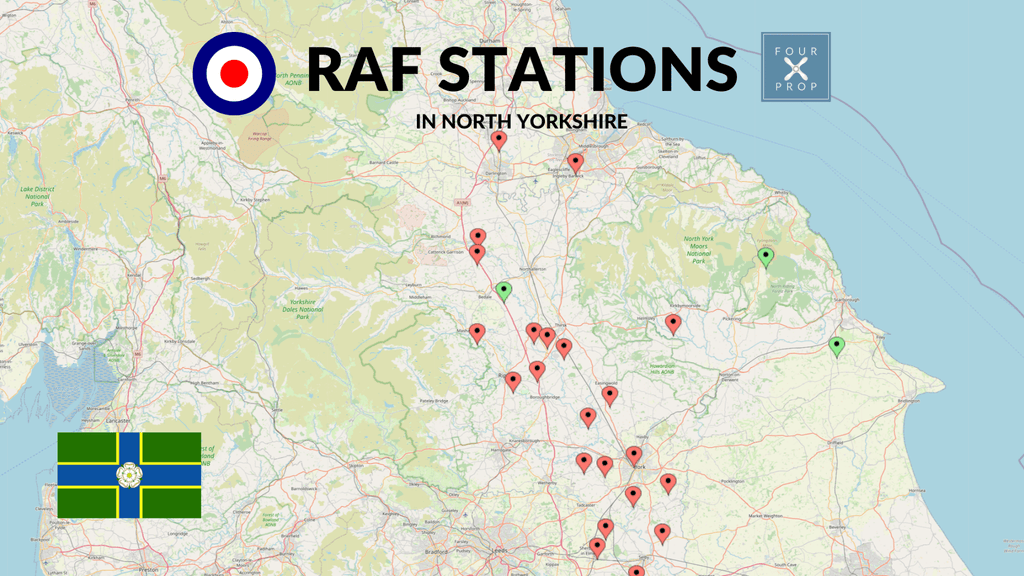Click the red marker near Darlington

click(500, 137)
